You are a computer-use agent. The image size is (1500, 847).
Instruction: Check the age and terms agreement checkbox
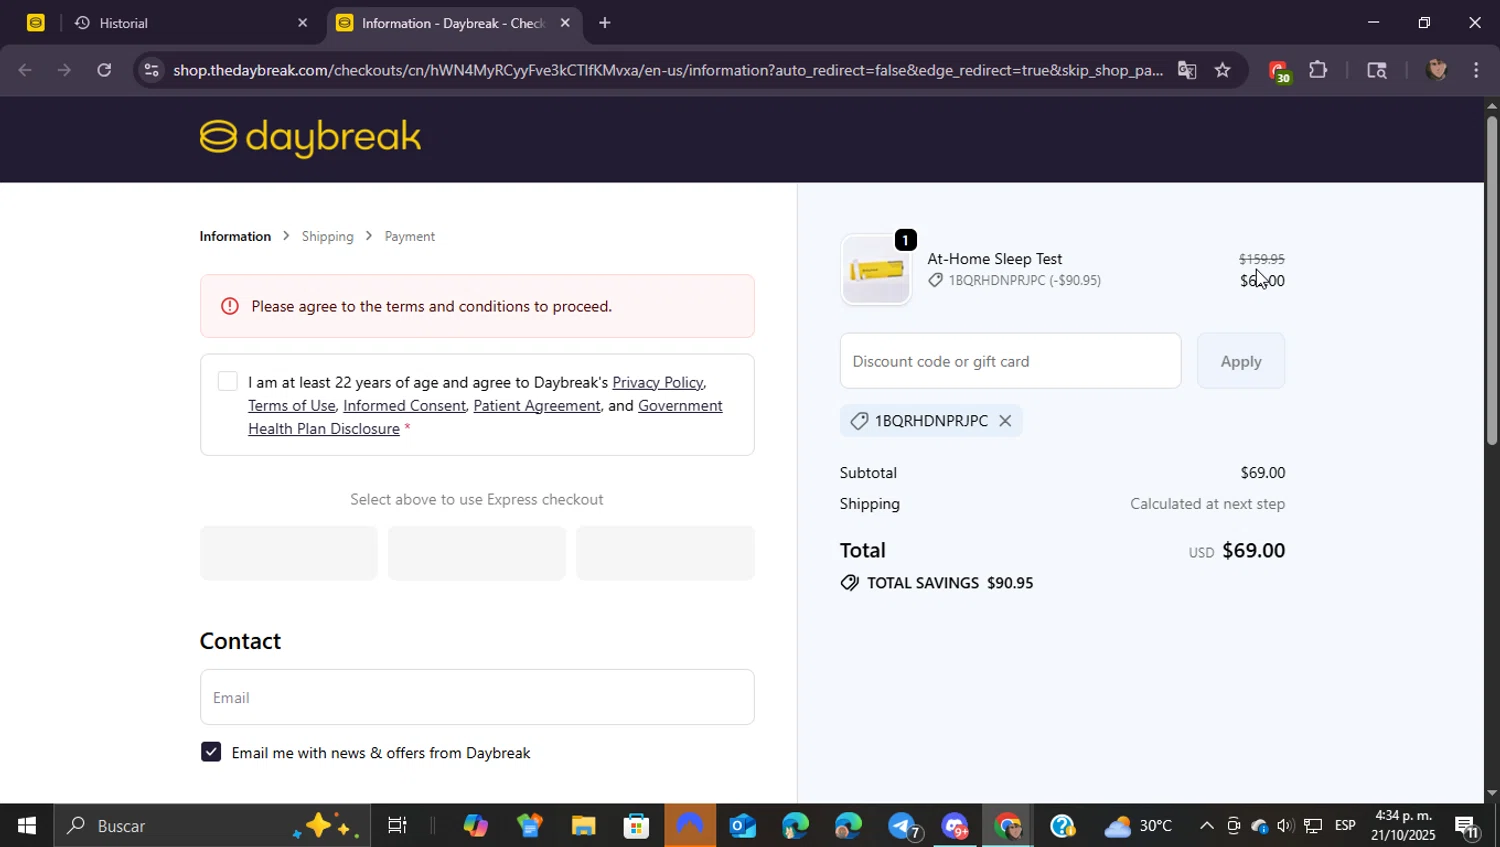227,382
